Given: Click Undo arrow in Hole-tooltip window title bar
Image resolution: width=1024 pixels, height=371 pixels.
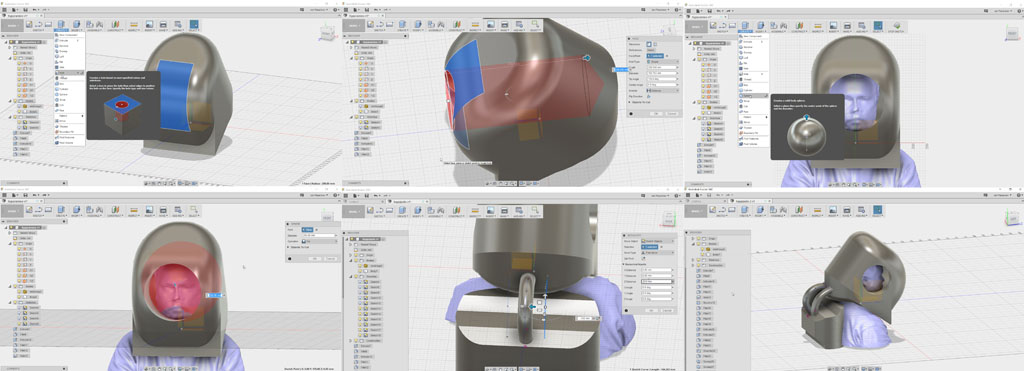Looking at the screenshot, I should point(34,10).
